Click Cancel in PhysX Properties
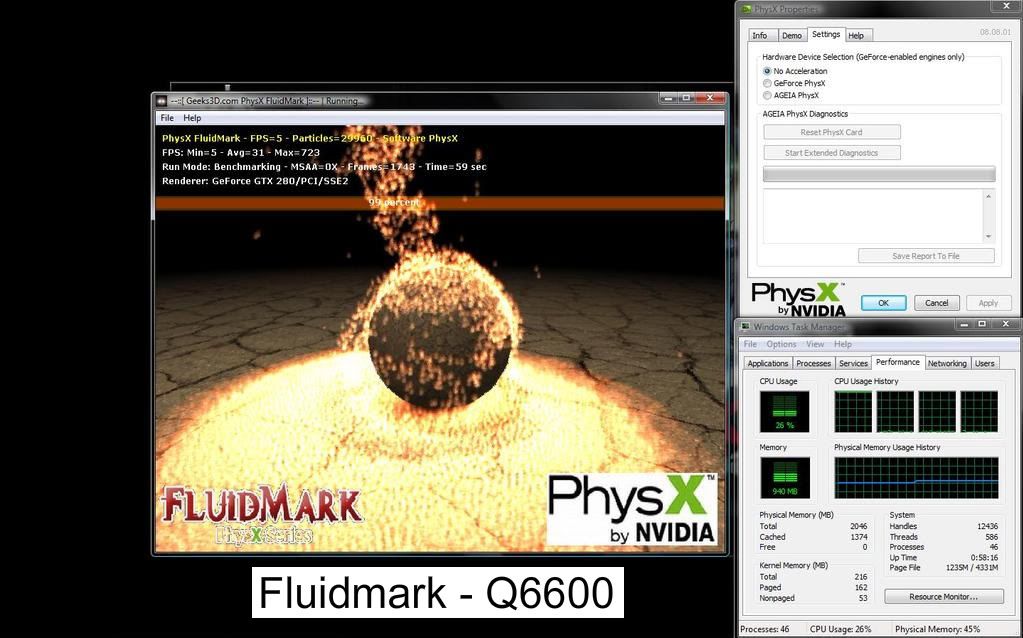This screenshot has width=1023, height=638. click(936, 303)
